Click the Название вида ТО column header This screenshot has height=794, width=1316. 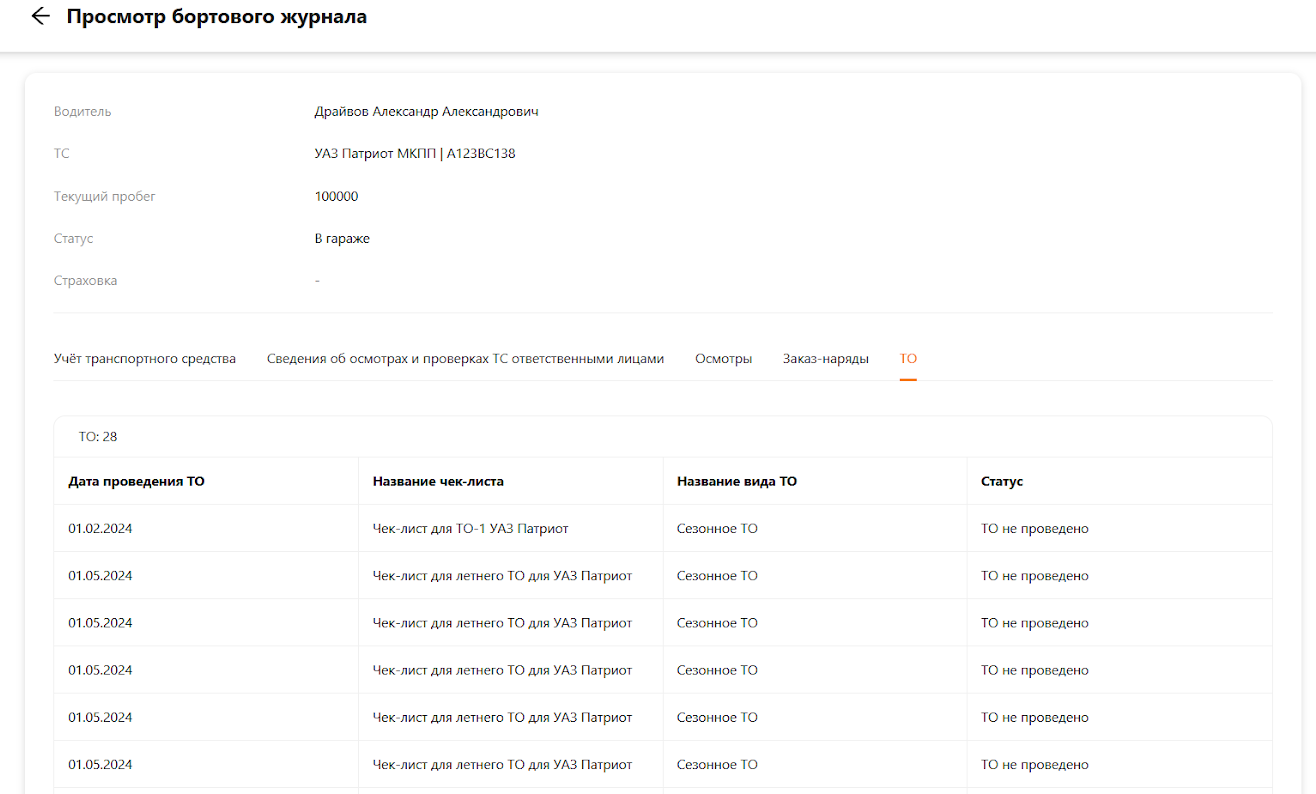[x=736, y=482]
